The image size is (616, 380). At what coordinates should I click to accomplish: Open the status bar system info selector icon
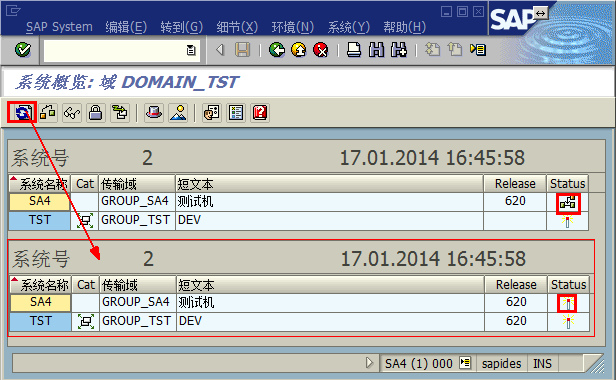(465, 363)
